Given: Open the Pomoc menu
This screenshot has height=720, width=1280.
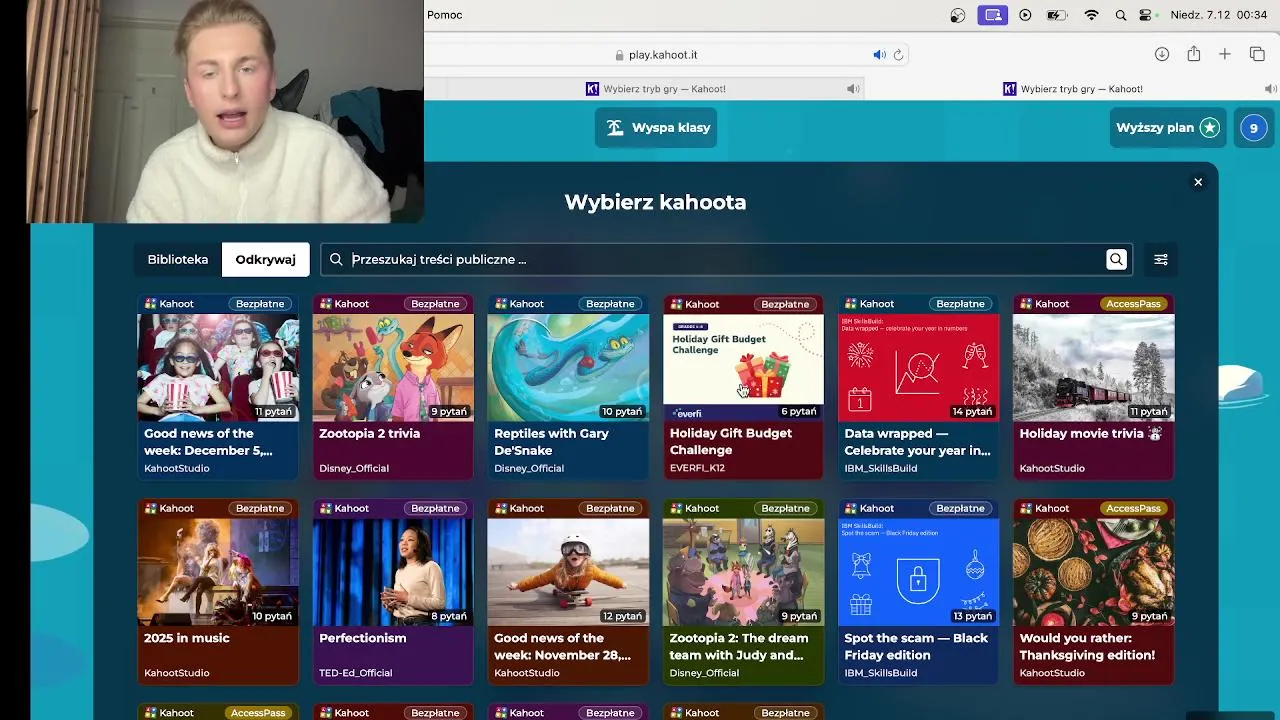Looking at the screenshot, I should click(444, 15).
